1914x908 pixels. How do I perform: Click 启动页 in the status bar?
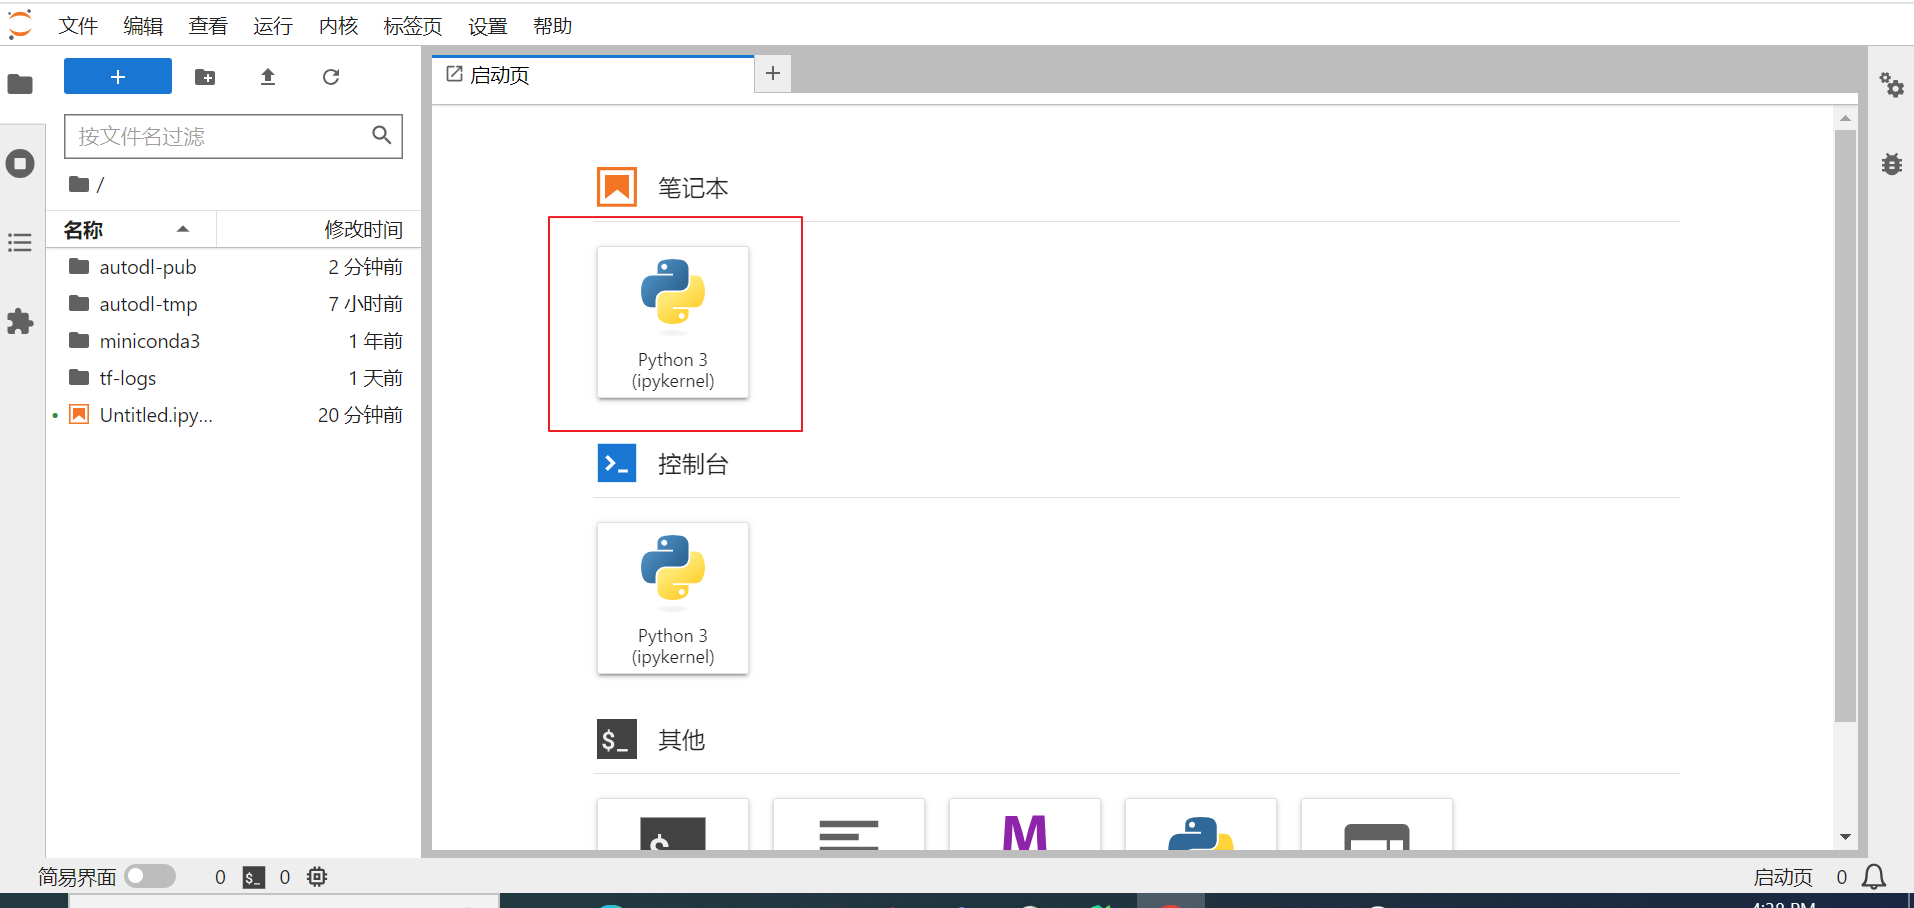(x=1783, y=877)
